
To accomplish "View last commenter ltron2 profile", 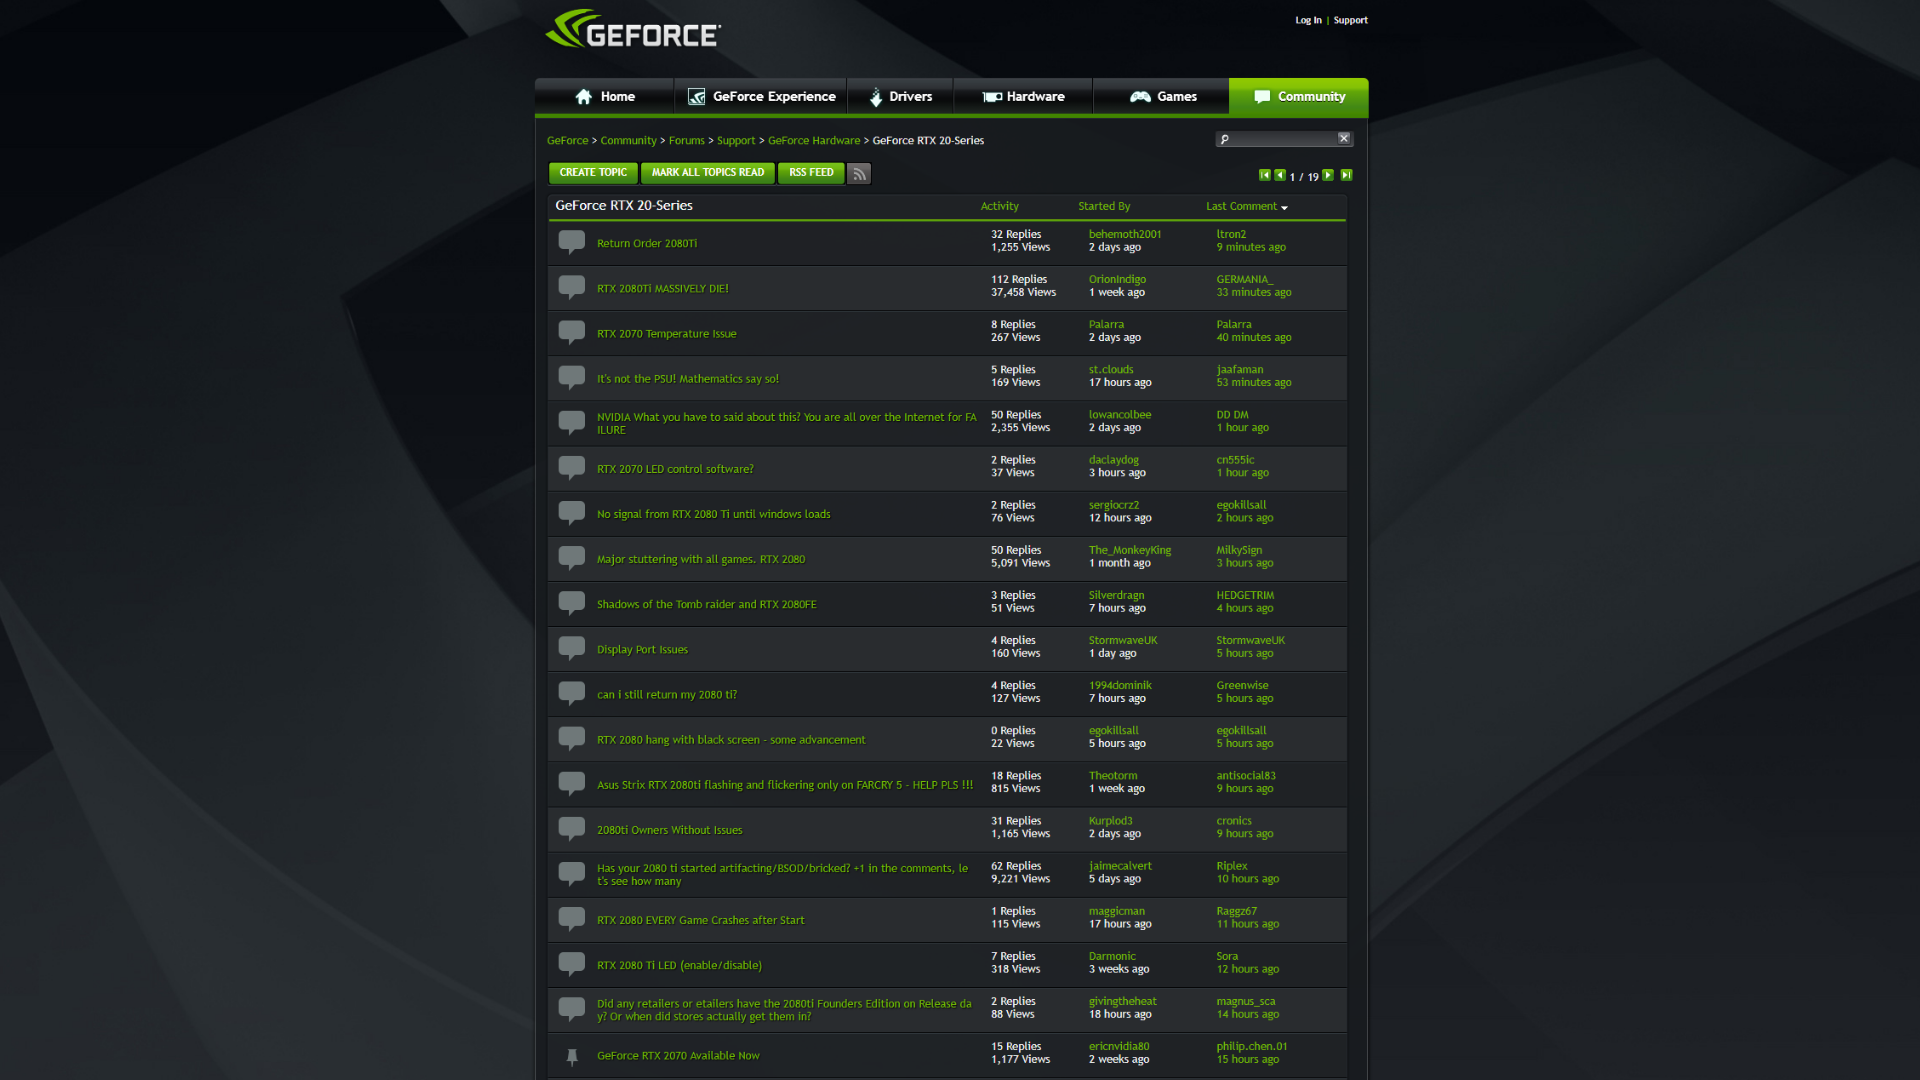I will click(1231, 234).
